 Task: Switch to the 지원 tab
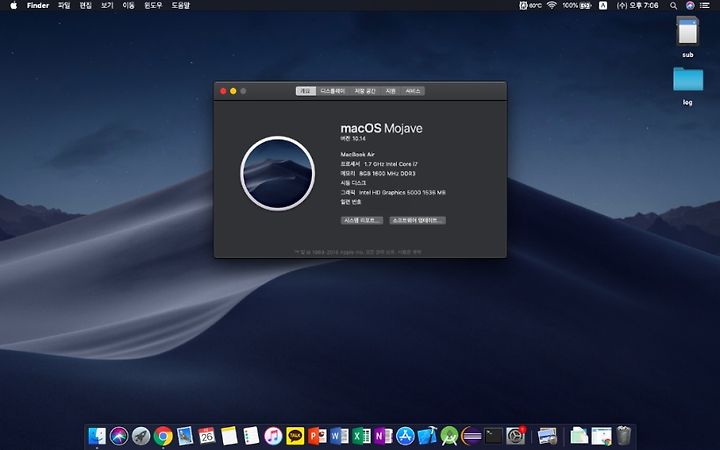tap(391, 91)
